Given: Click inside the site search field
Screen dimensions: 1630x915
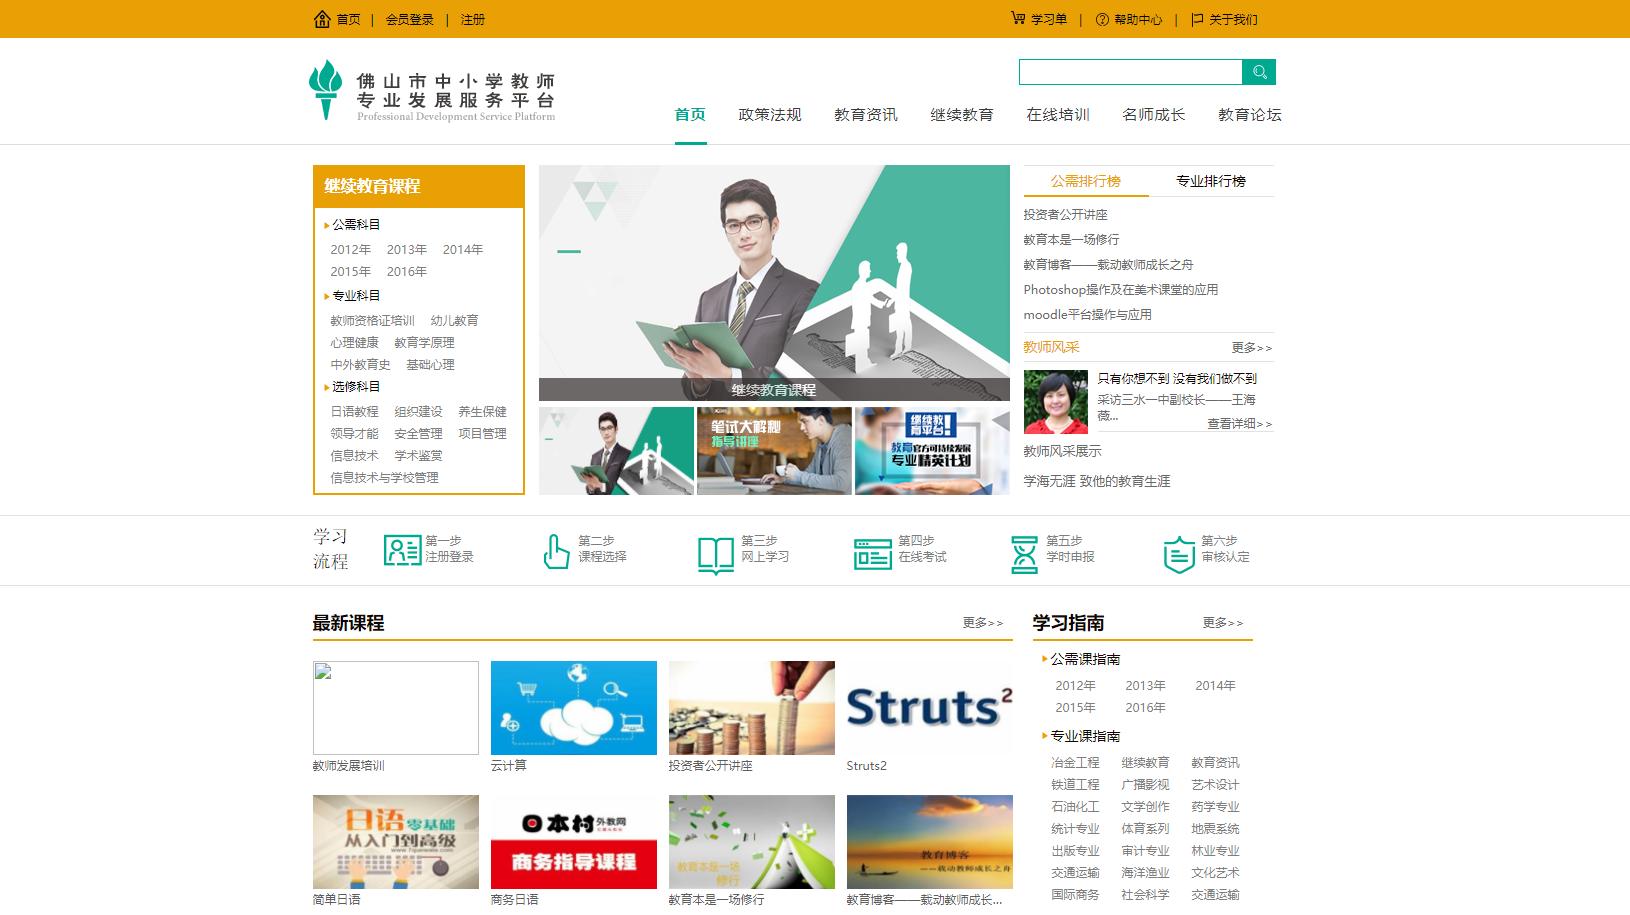Looking at the screenshot, I should click(1131, 72).
